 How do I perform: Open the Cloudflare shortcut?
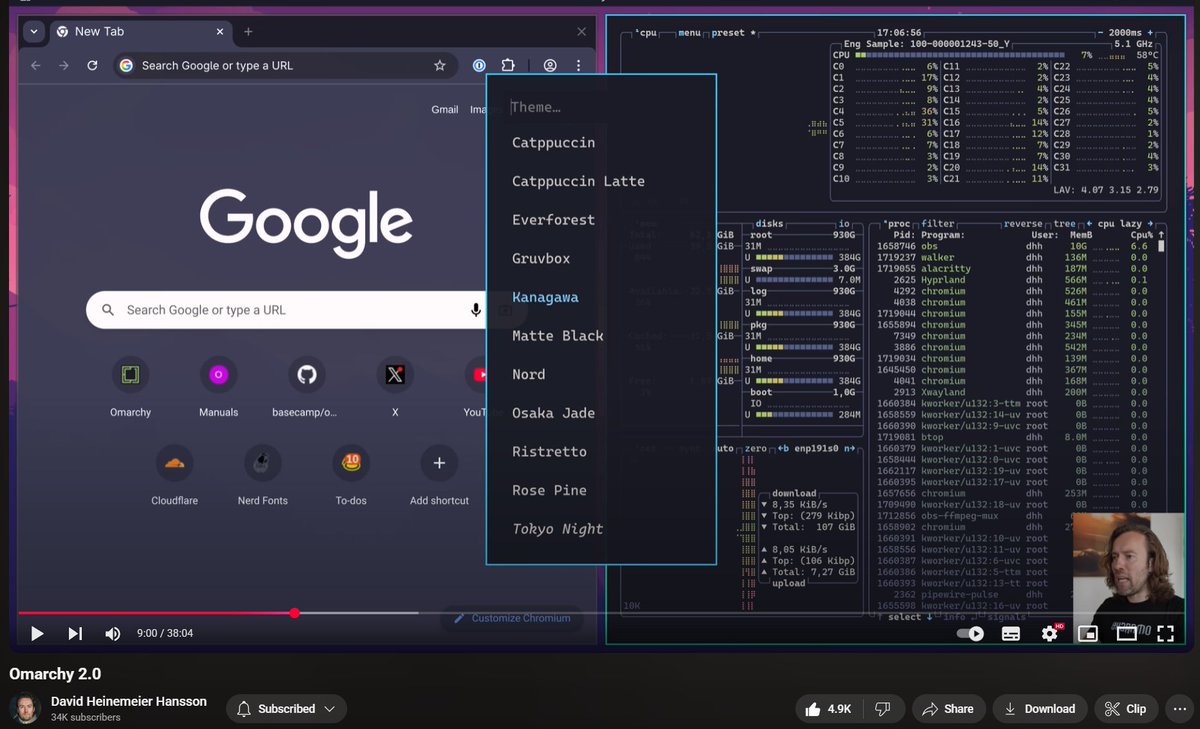point(174,474)
